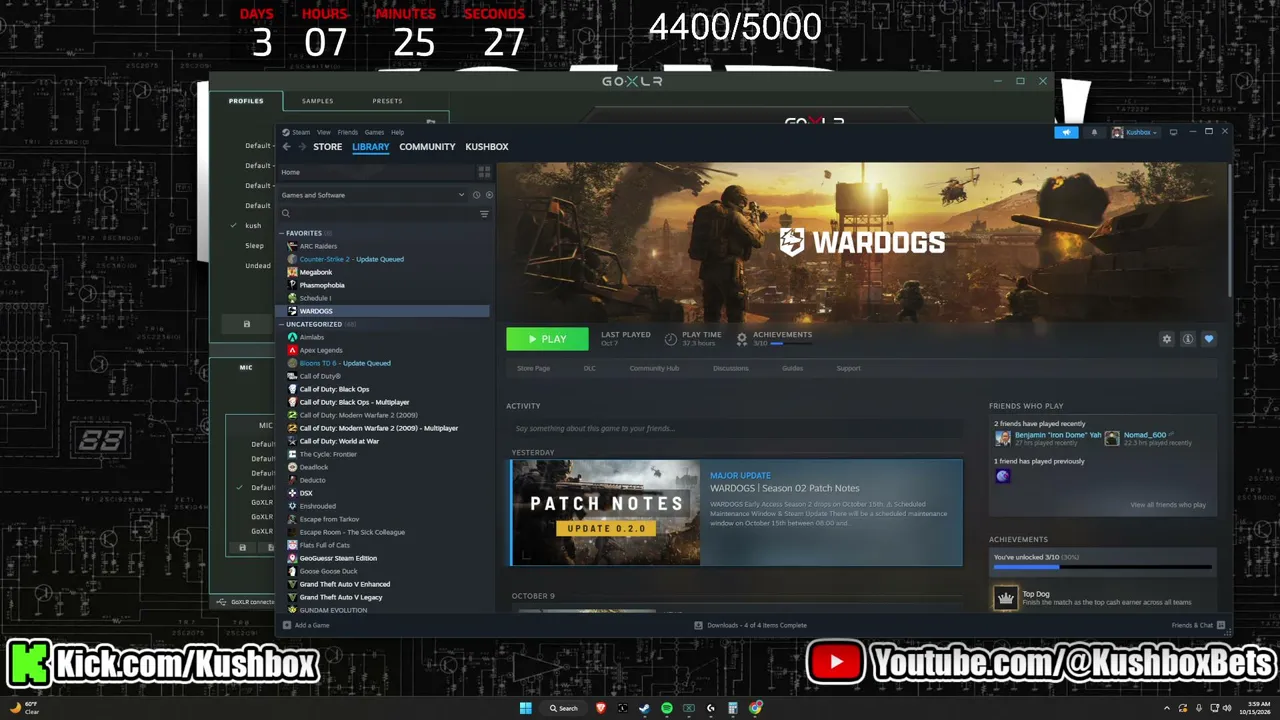Open the Steam Friends menu
This screenshot has width=1280, height=720.
tap(347, 132)
